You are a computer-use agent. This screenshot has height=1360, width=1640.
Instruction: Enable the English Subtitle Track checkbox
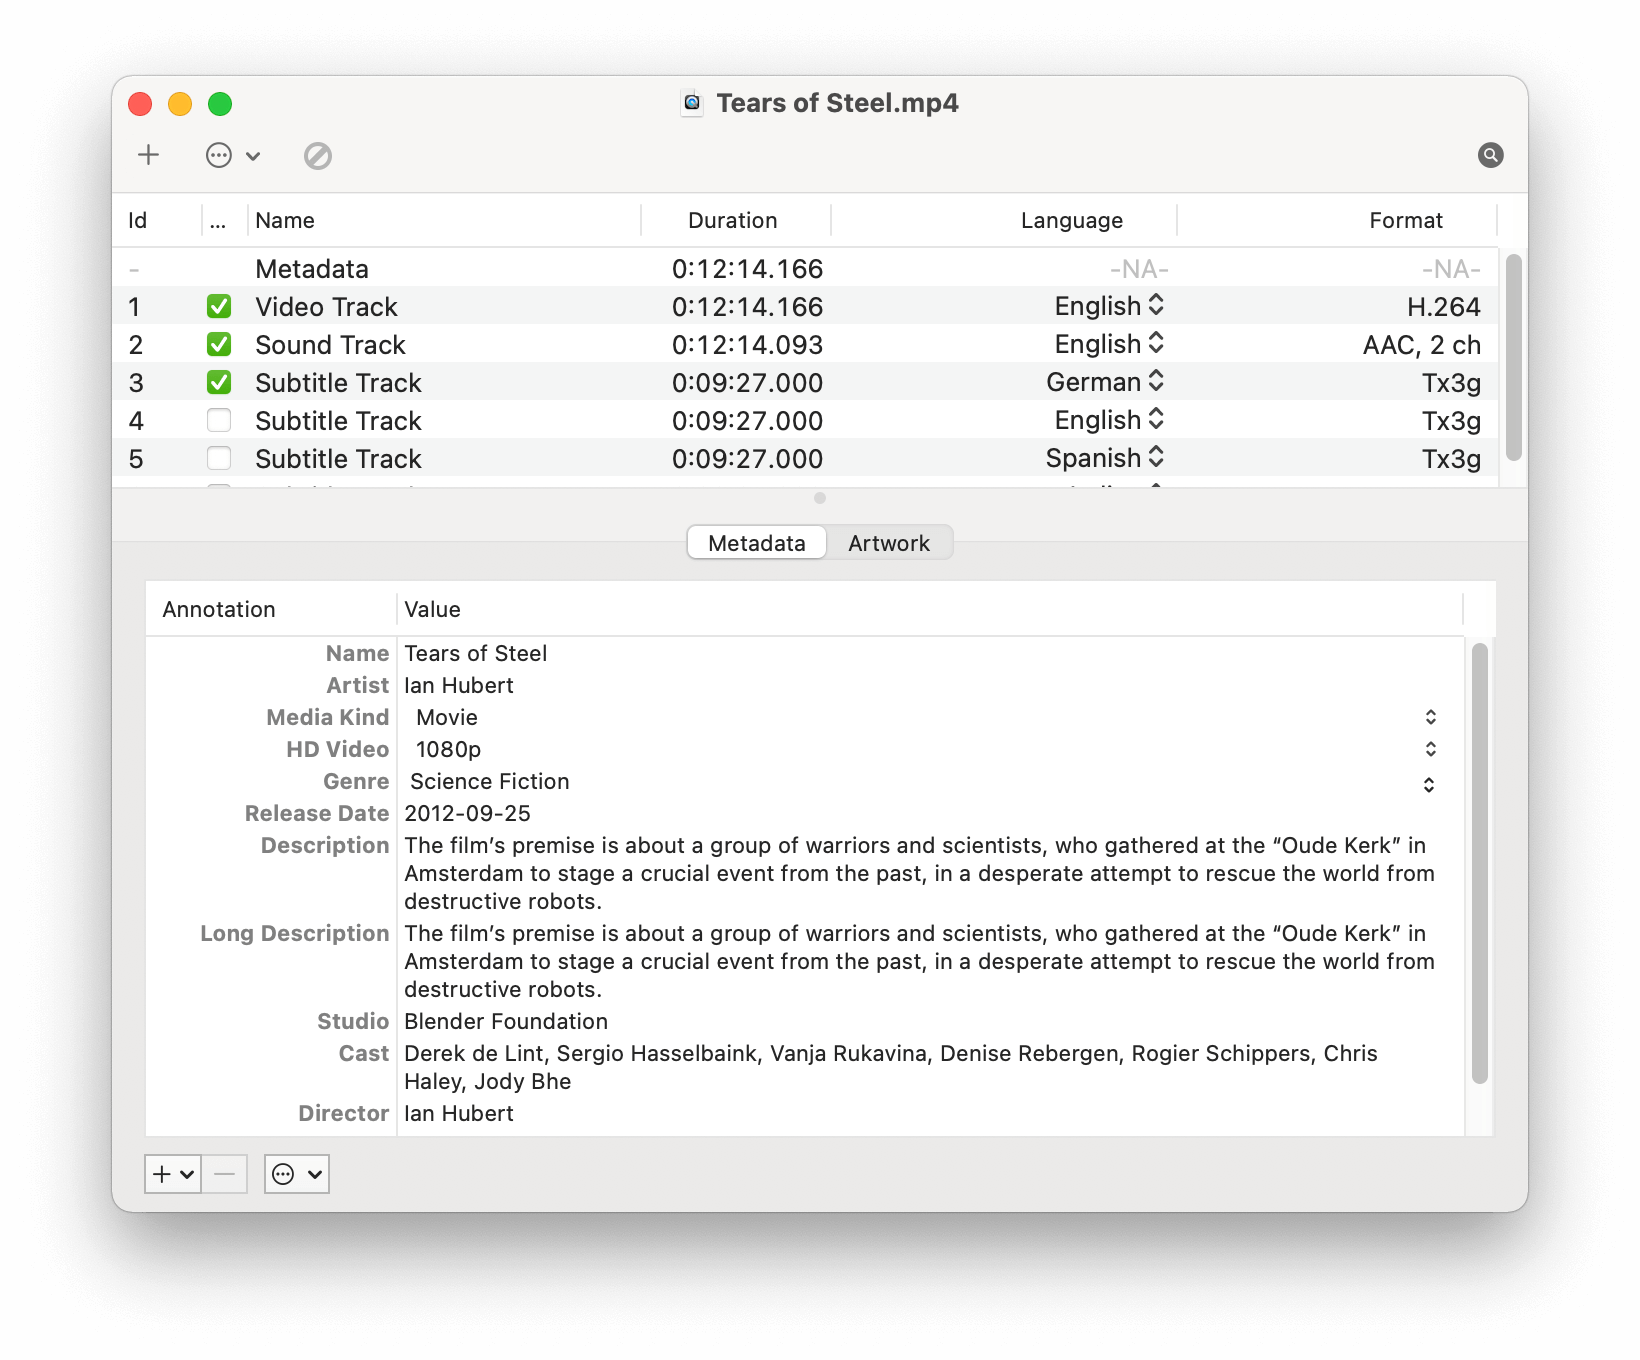219,420
